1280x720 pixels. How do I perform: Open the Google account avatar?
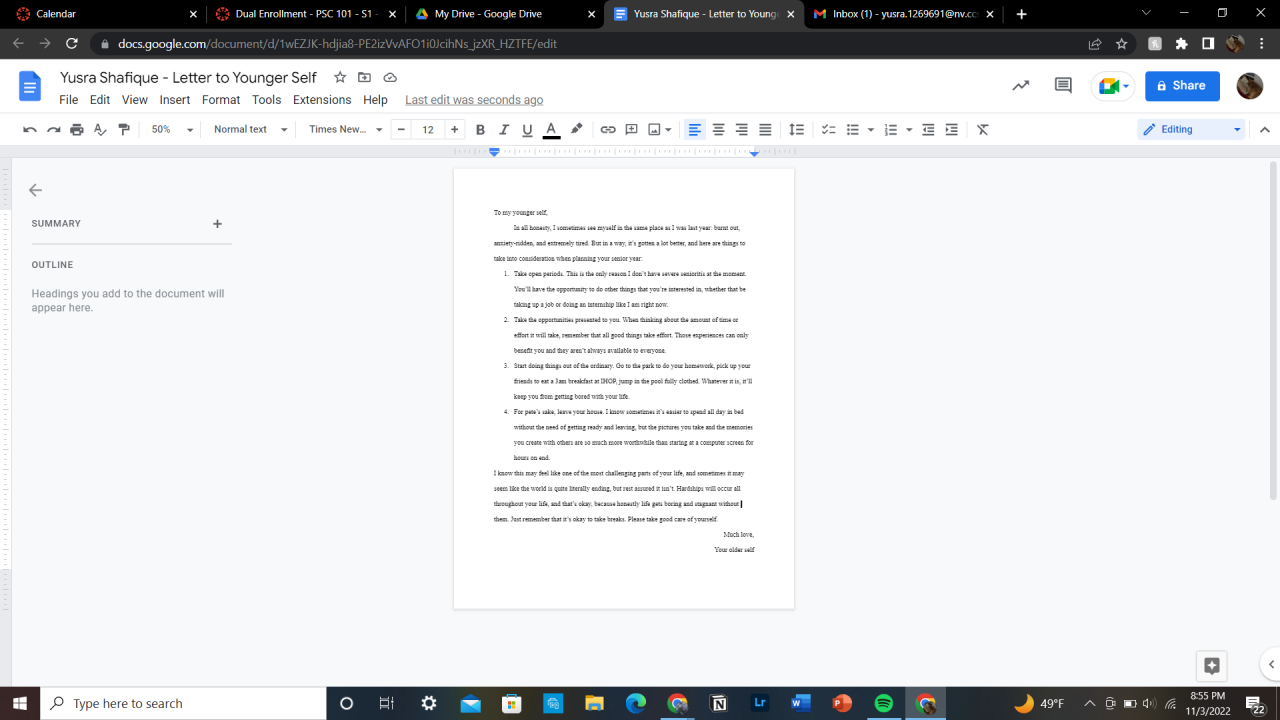[1250, 86]
